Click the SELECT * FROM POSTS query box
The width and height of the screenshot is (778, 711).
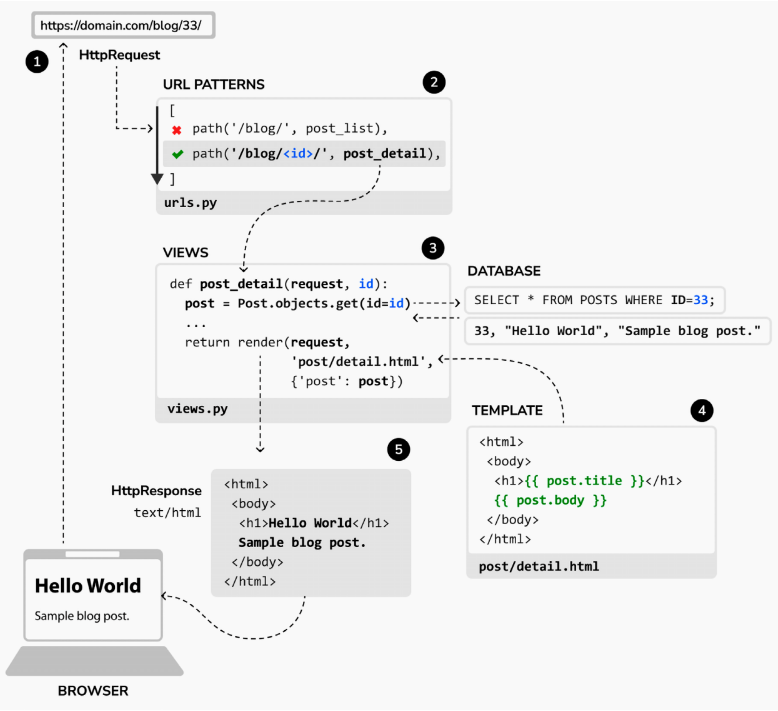598,299
